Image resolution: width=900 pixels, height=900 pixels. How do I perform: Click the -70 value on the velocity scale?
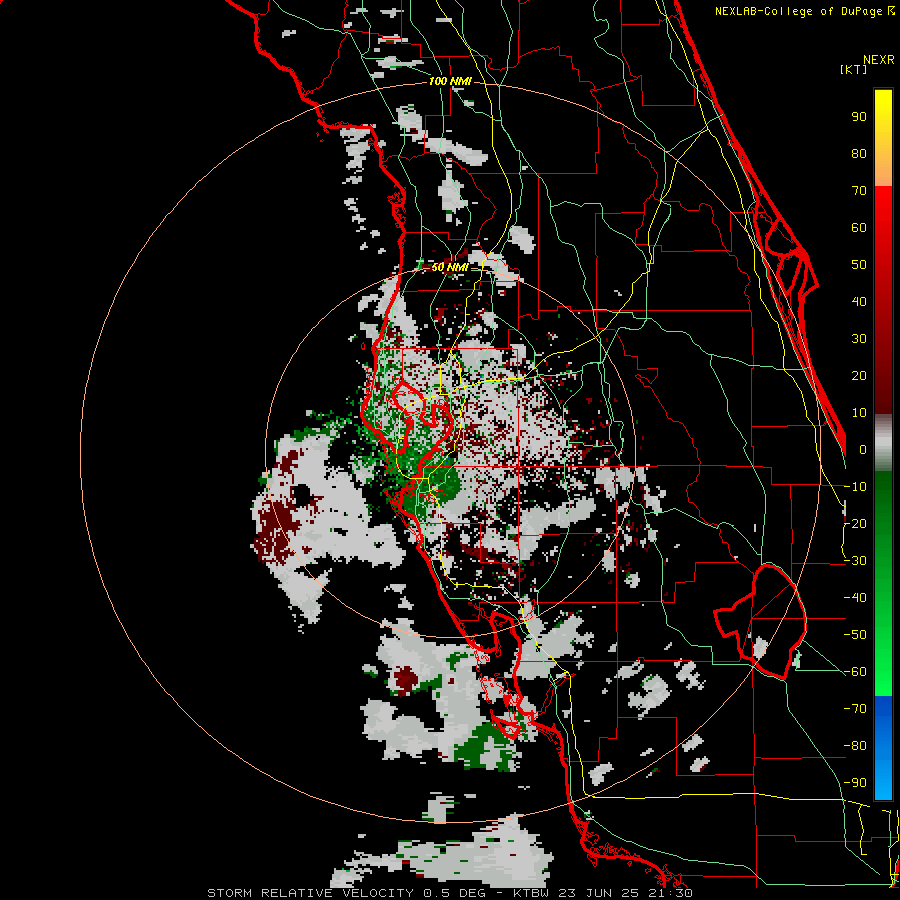(855, 709)
